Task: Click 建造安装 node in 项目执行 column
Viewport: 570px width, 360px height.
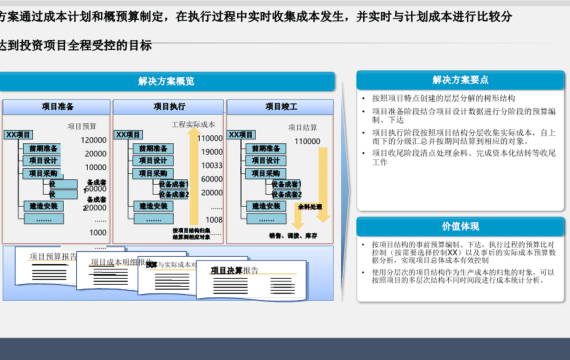Action: point(153,207)
